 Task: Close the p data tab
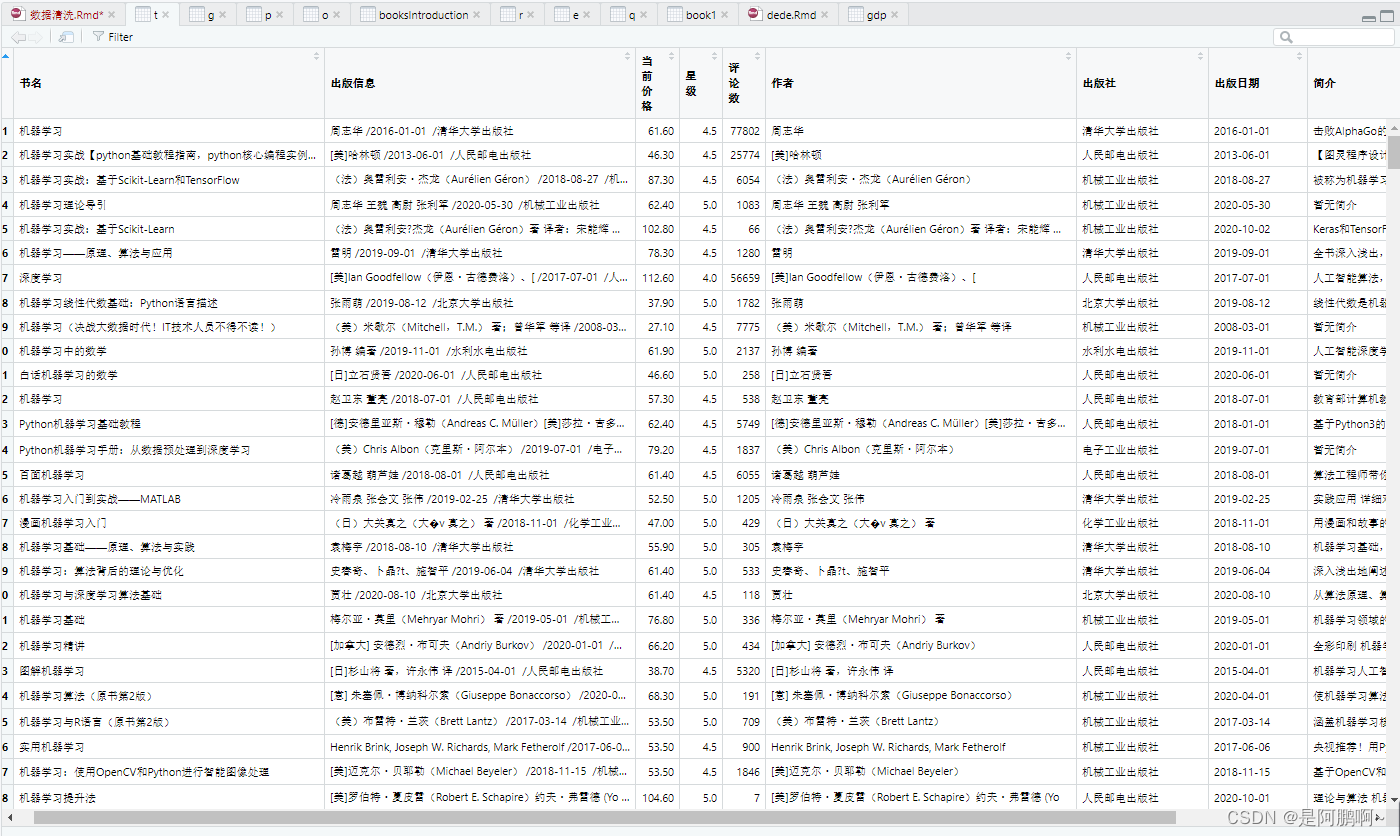(x=280, y=15)
